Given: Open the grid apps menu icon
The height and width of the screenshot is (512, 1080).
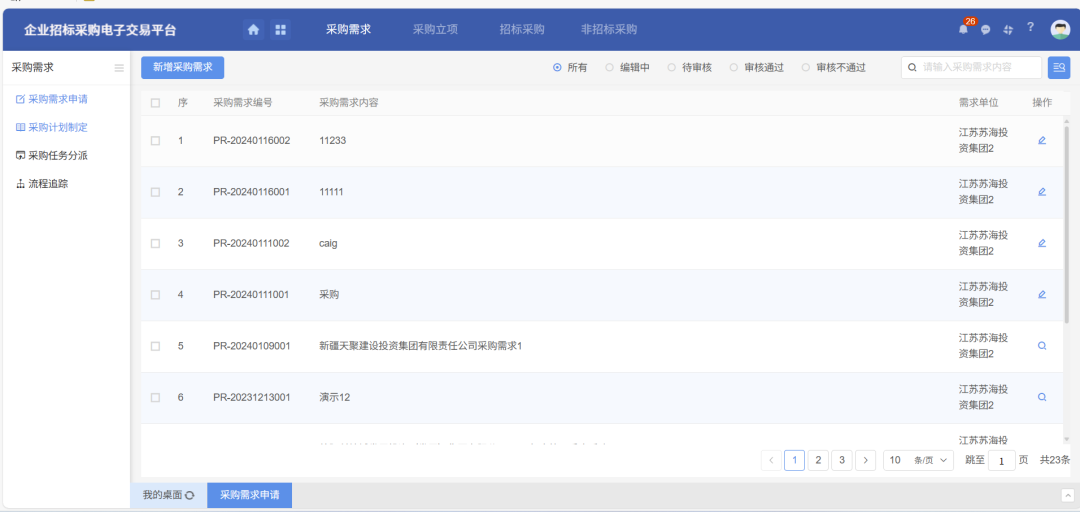Looking at the screenshot, I should pos(280,30).
